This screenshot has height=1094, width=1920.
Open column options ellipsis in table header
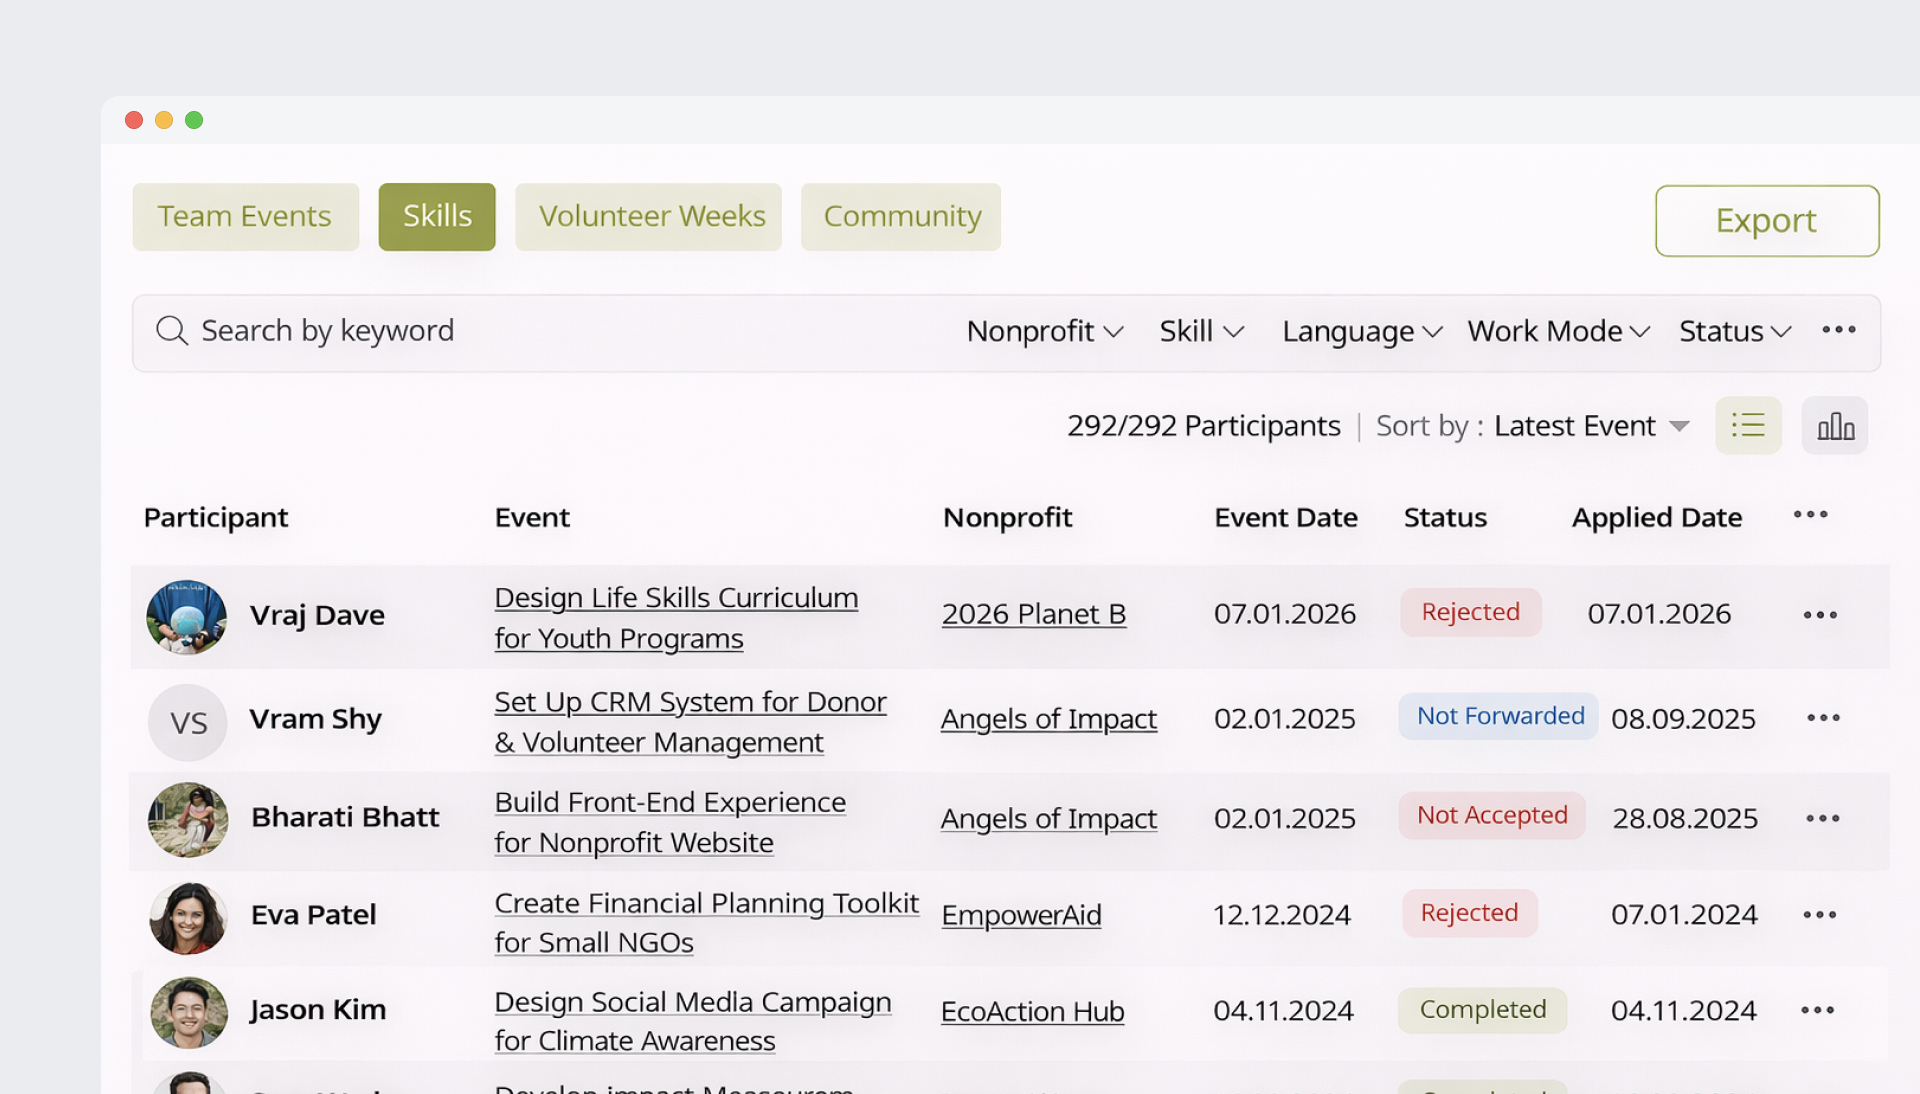pos(1810,515)
